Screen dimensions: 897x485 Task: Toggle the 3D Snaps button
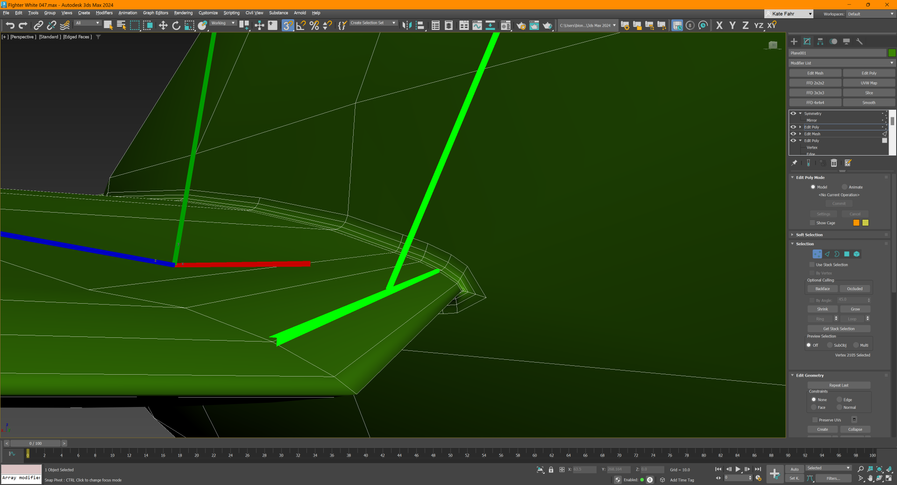point(288,25)
